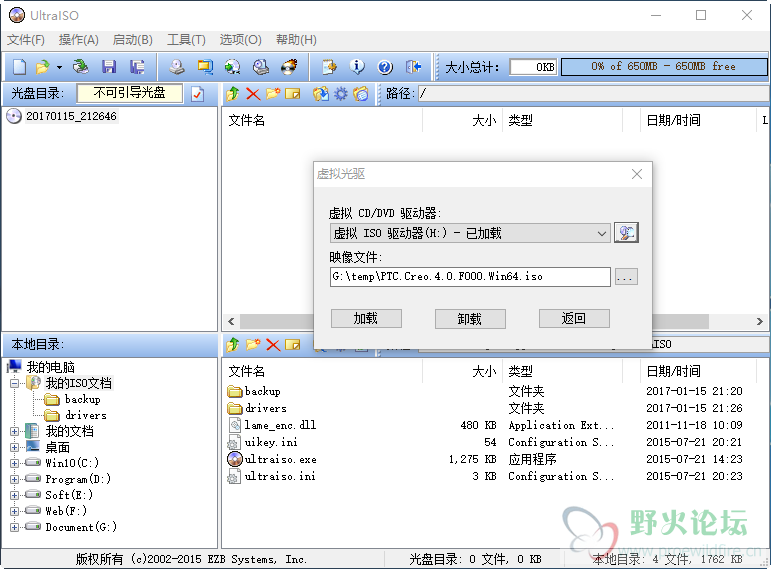The height and width of the screenshot is (569, 771).
Task: Click the Register/enter code toolbar icon
Action: pyautogui.click(x=329, y=66)
